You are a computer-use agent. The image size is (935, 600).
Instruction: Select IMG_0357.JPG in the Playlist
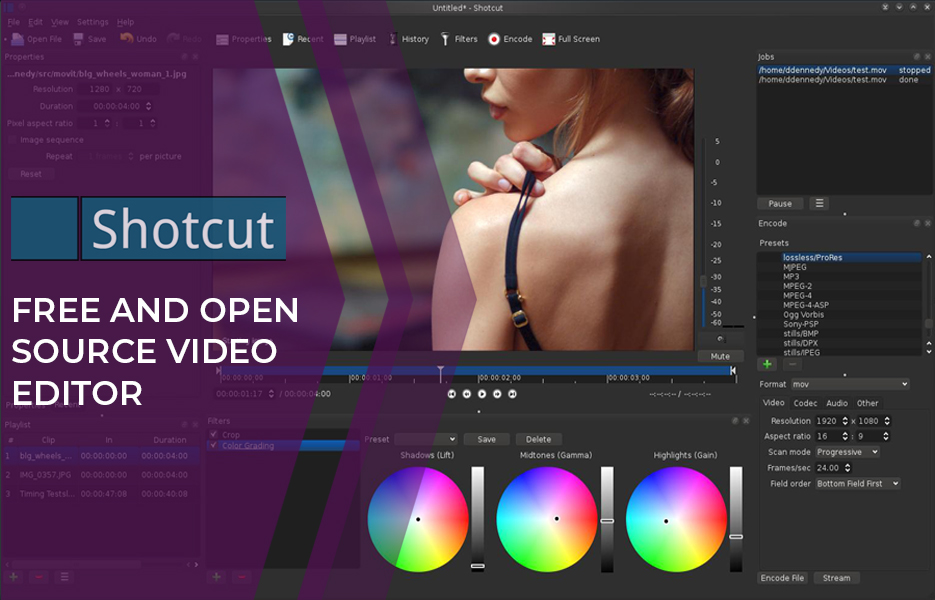[x=99, y=475]
